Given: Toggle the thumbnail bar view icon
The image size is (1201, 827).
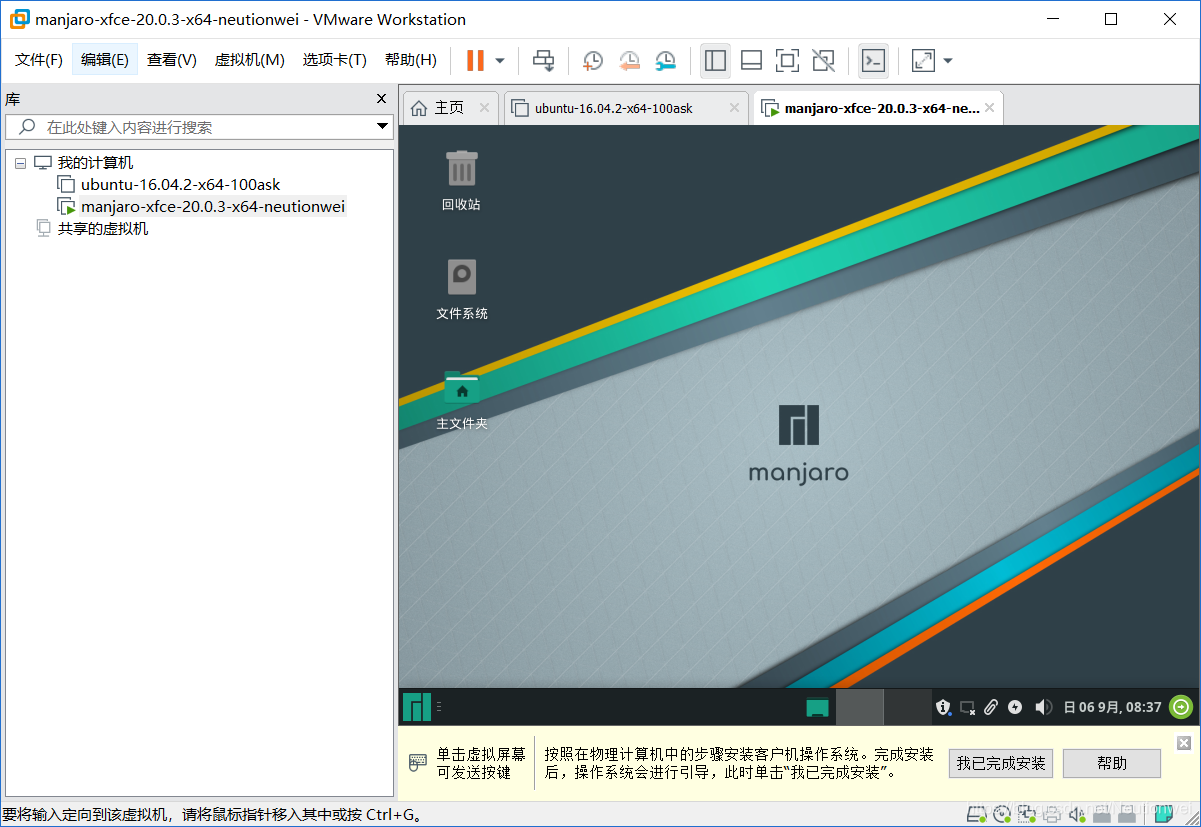Looking at the screenshot, I should 751,61.
